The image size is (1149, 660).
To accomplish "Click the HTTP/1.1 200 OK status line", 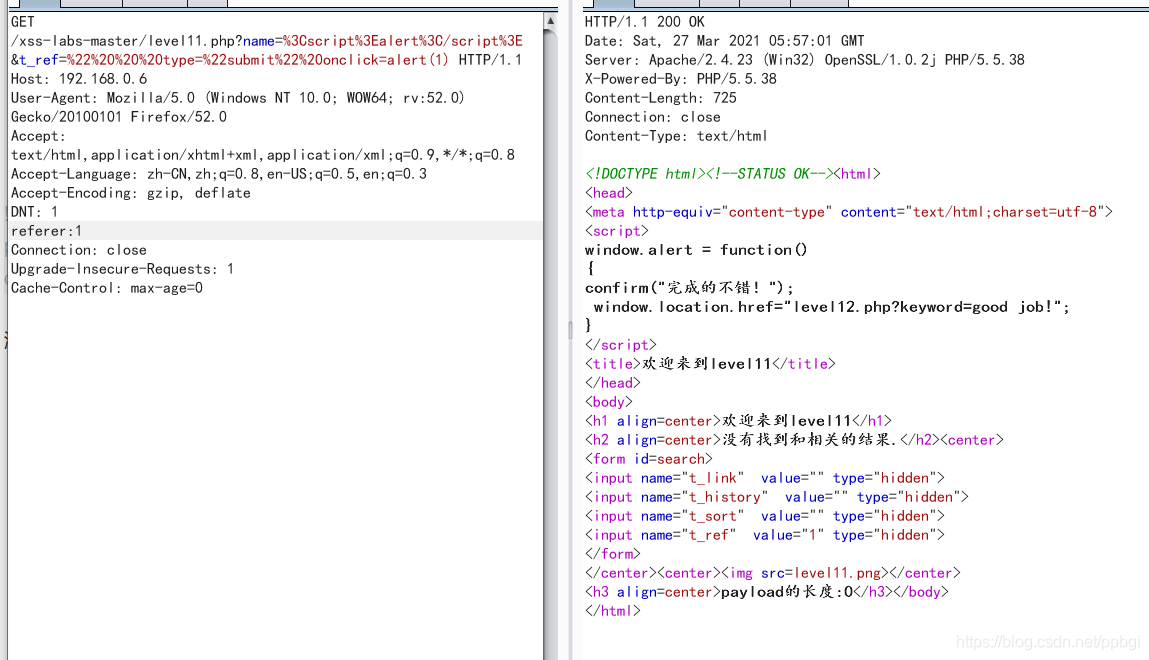I will tap(645, 22).
